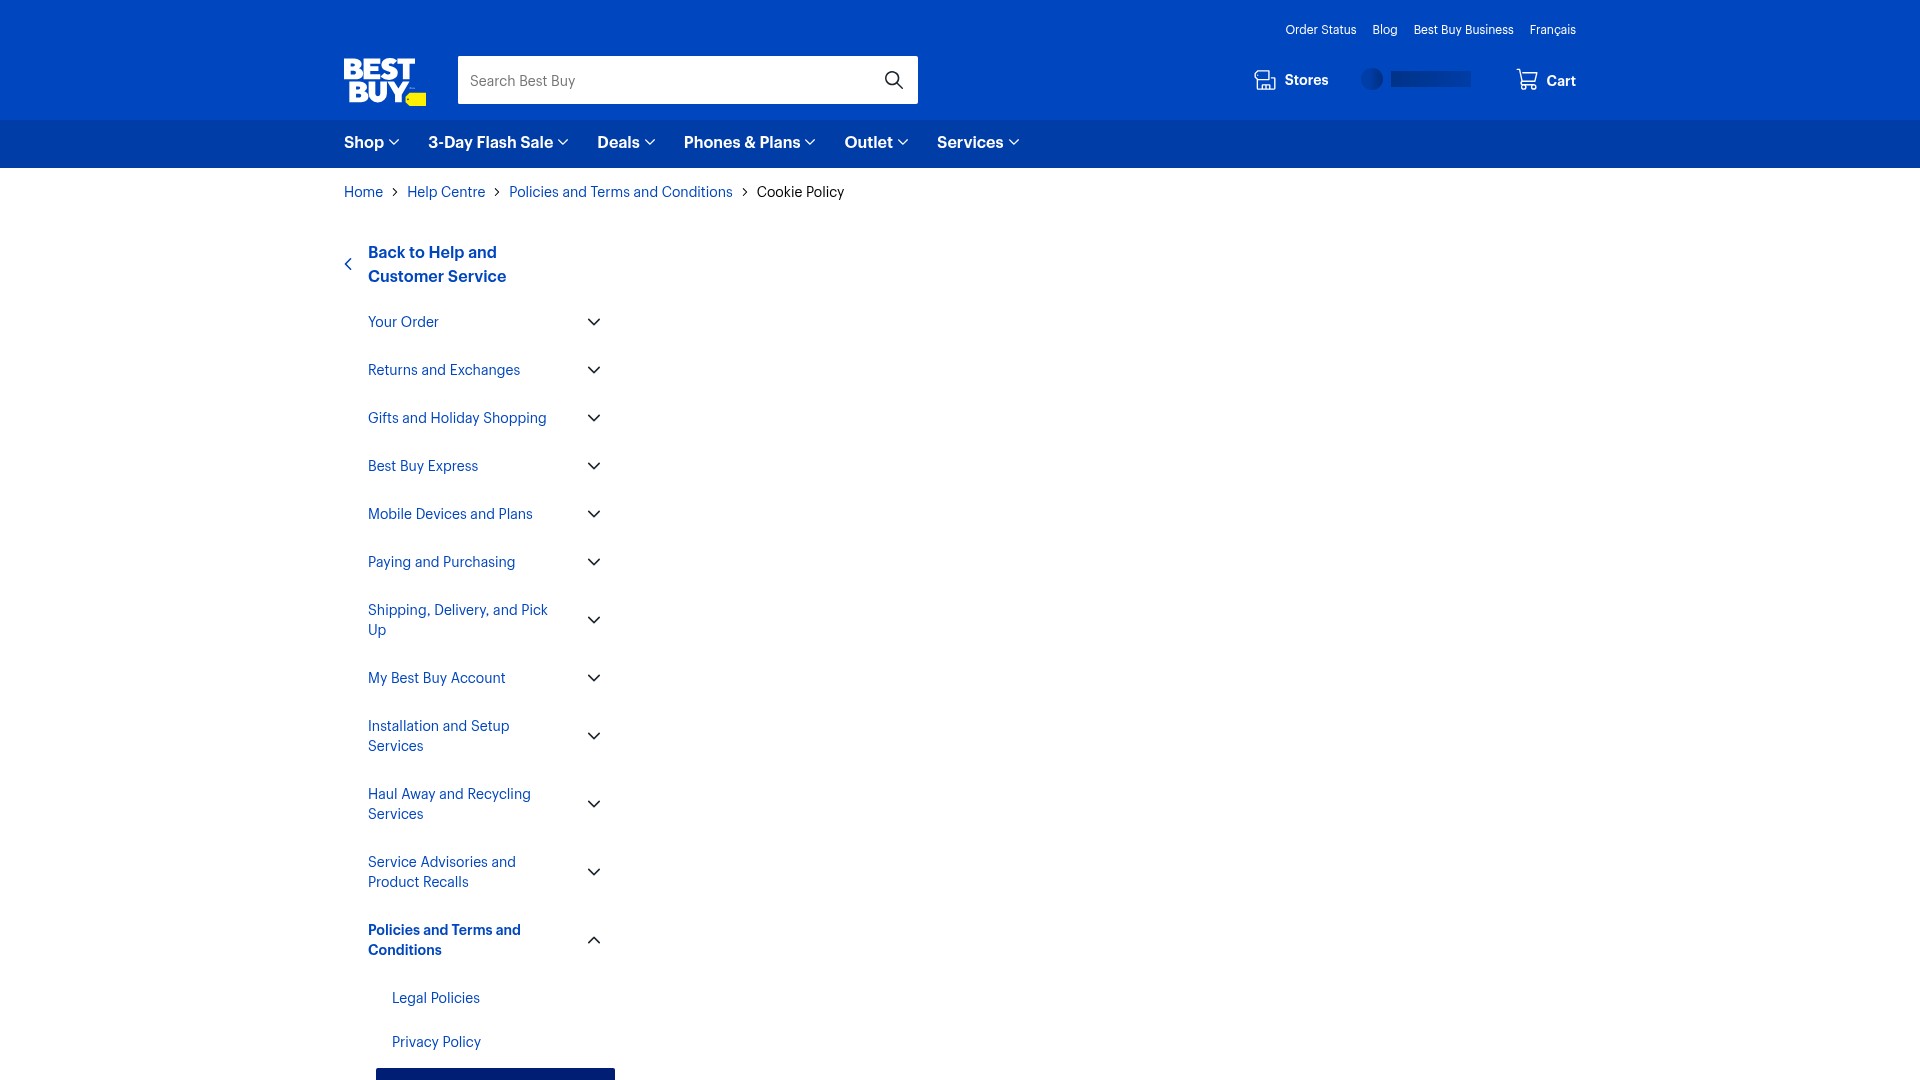Open the Deals menu
The height and width of the screenshot is (1080, 1920).
tap(626, 143)
